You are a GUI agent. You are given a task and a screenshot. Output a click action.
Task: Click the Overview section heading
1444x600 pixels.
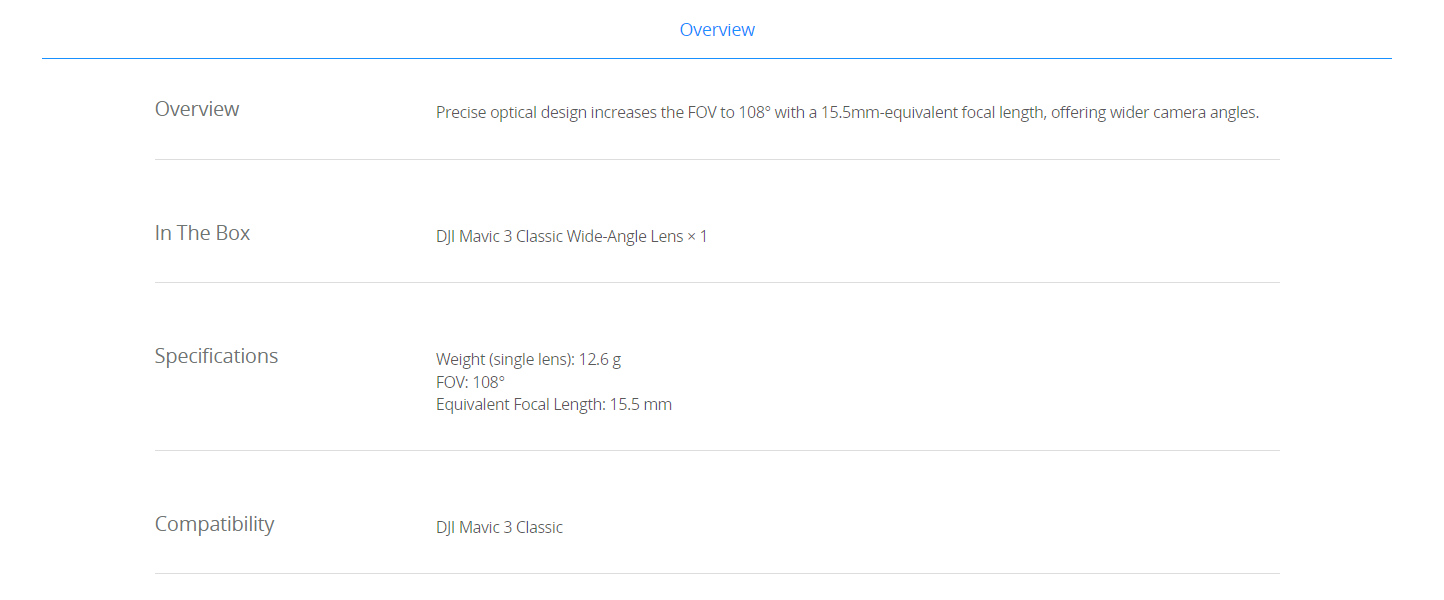(197, 109)
